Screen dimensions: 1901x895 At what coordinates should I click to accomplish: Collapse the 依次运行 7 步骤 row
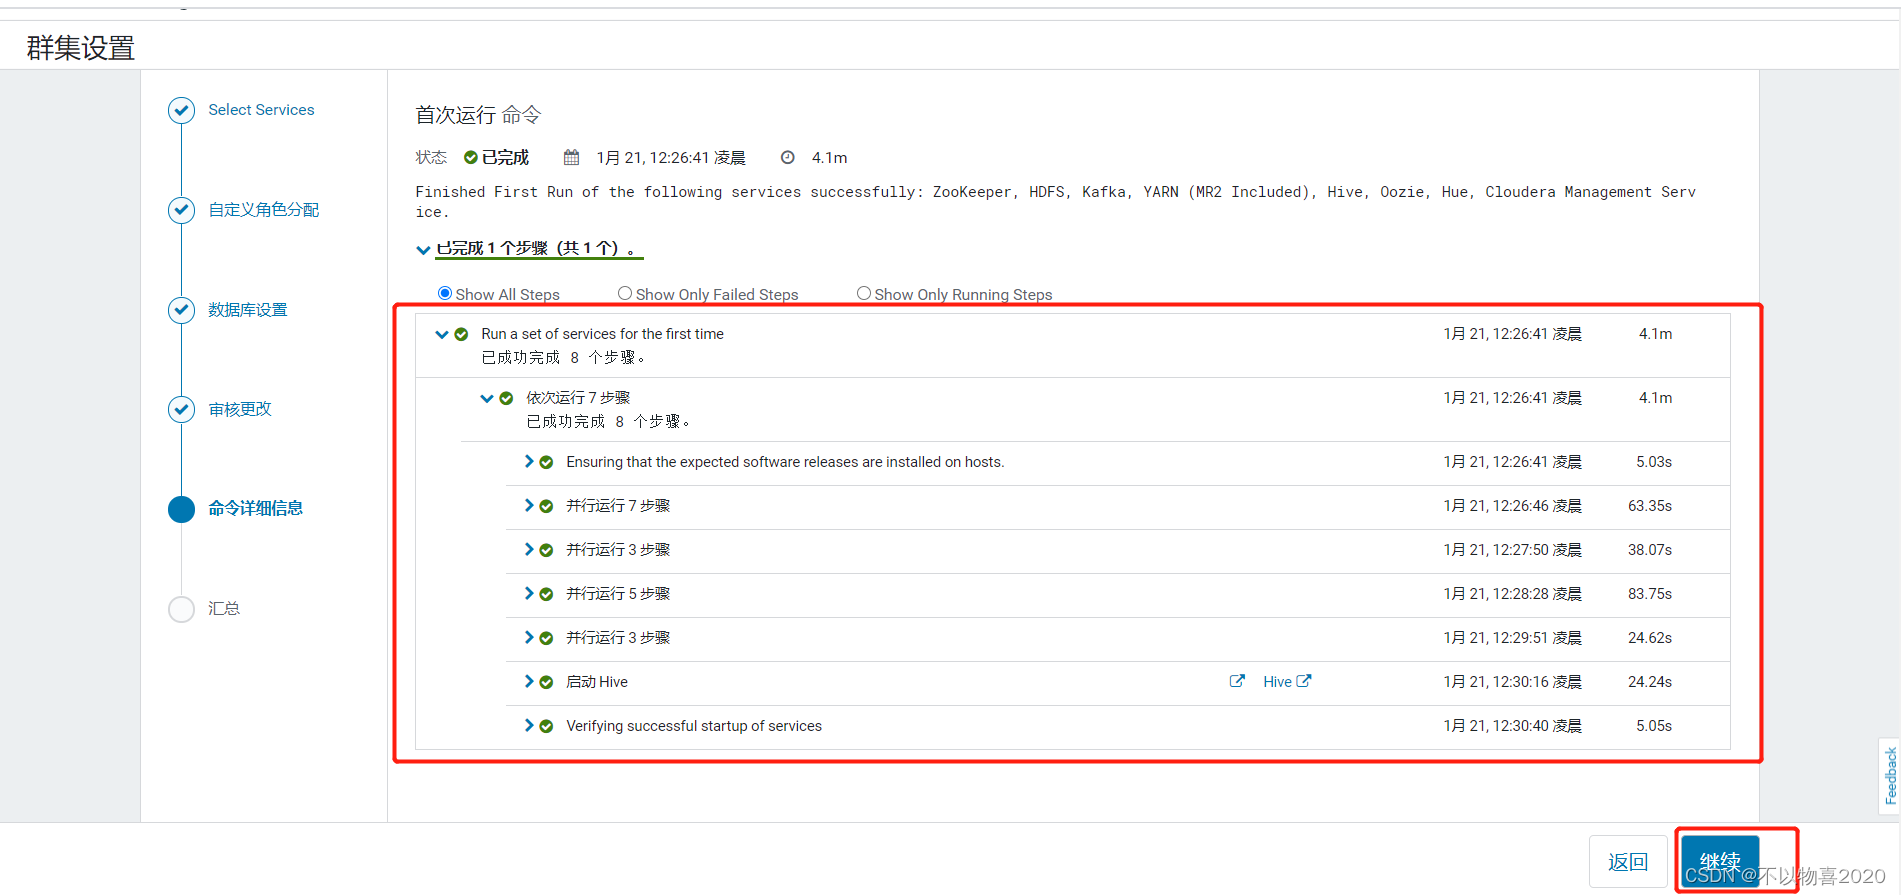click(486, 398)
